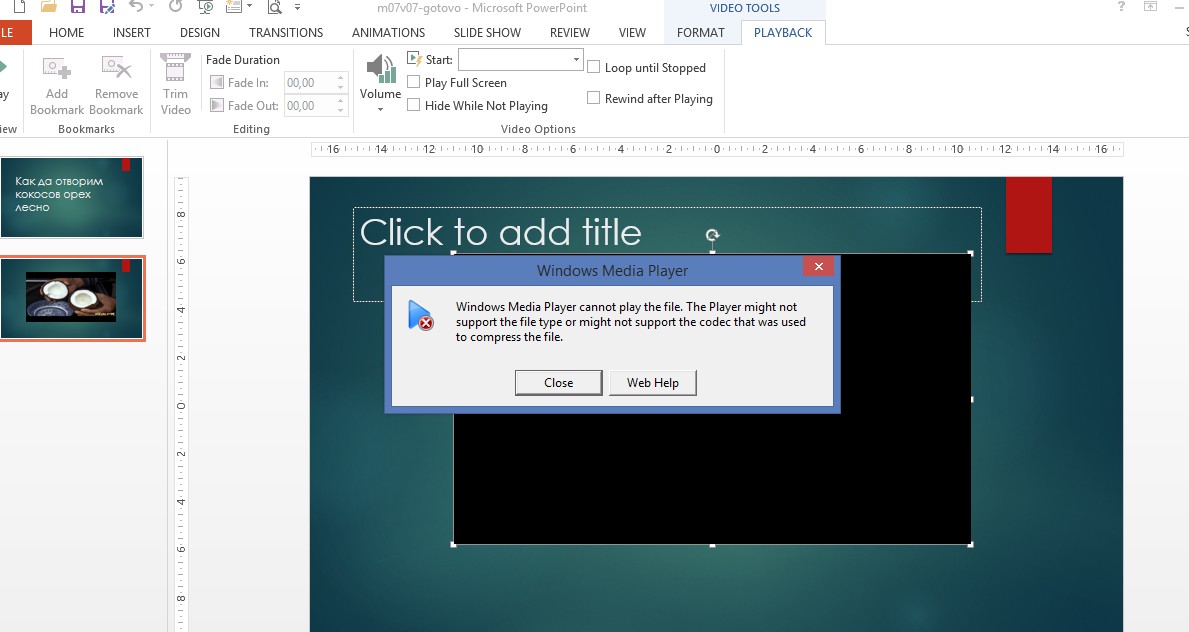
Task: Click the 'm07v07-gotovo - Microsoft PowerPoint' title
Action: [x=482, y=8]
